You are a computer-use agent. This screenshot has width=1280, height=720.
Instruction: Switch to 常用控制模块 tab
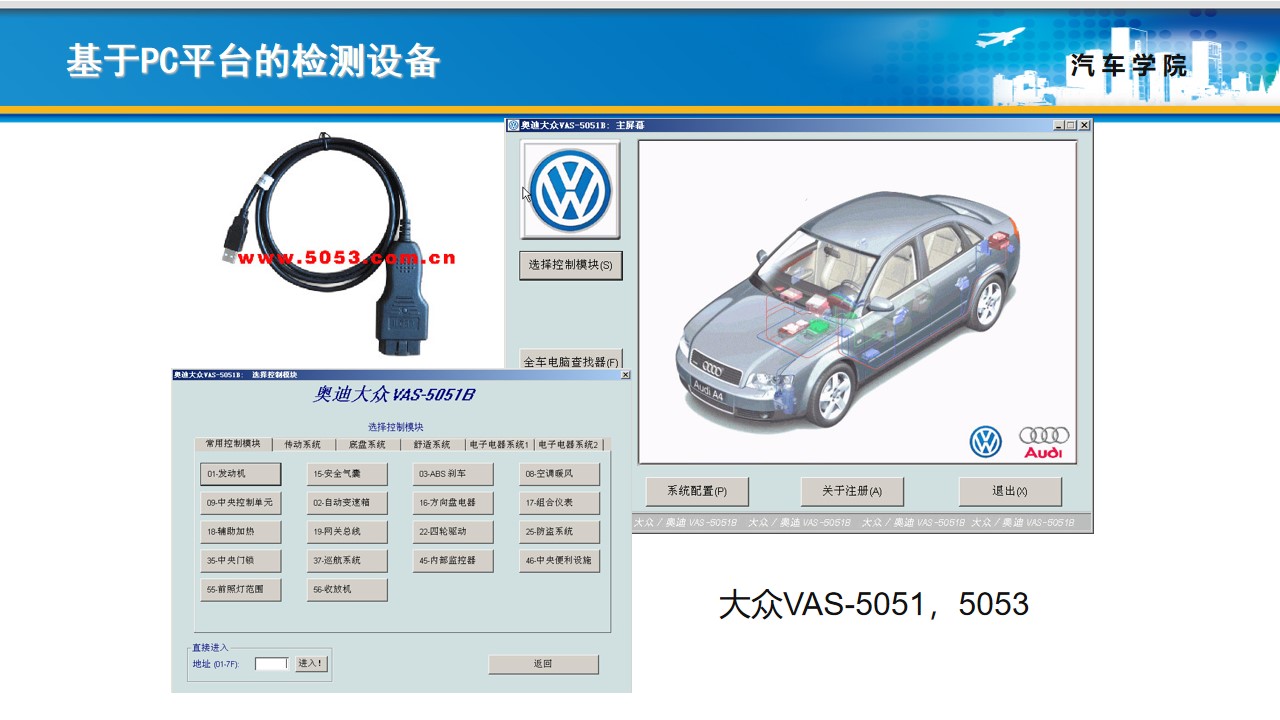tap(233, 444)
